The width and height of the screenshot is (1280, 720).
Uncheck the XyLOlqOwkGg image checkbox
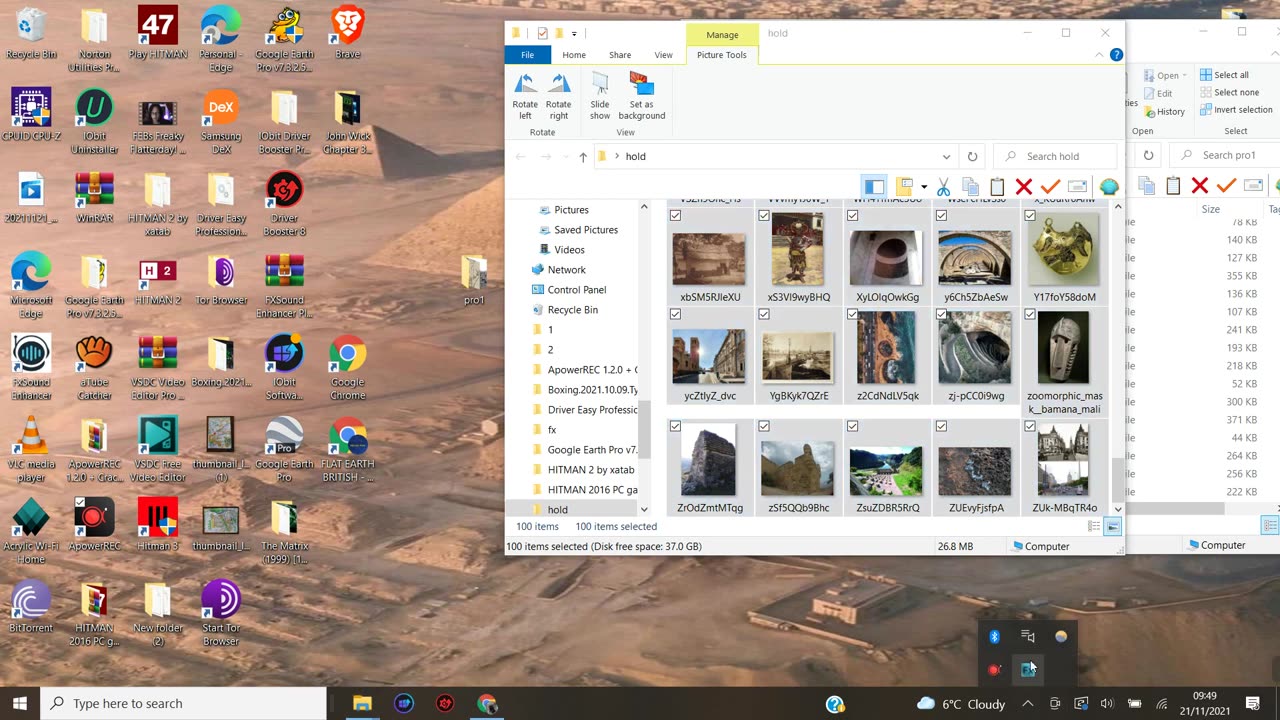852,215
